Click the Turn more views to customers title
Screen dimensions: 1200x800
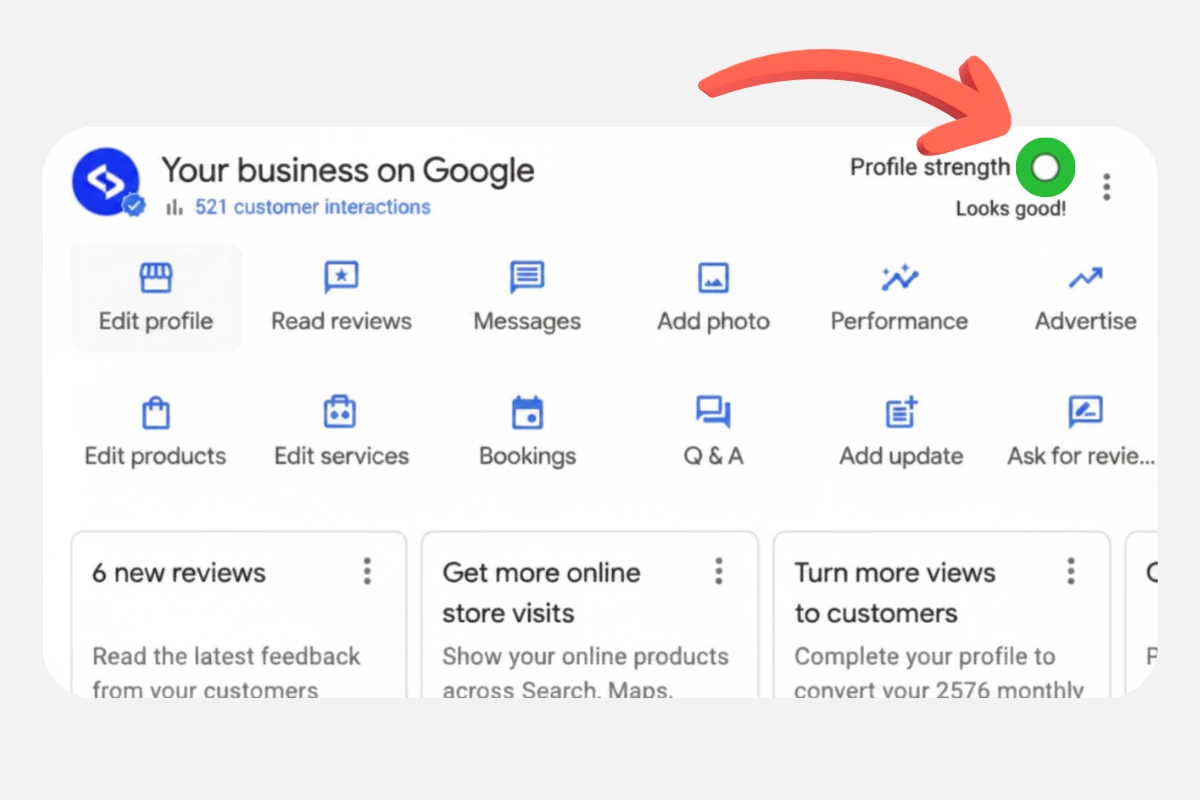[x=895, y=593]
